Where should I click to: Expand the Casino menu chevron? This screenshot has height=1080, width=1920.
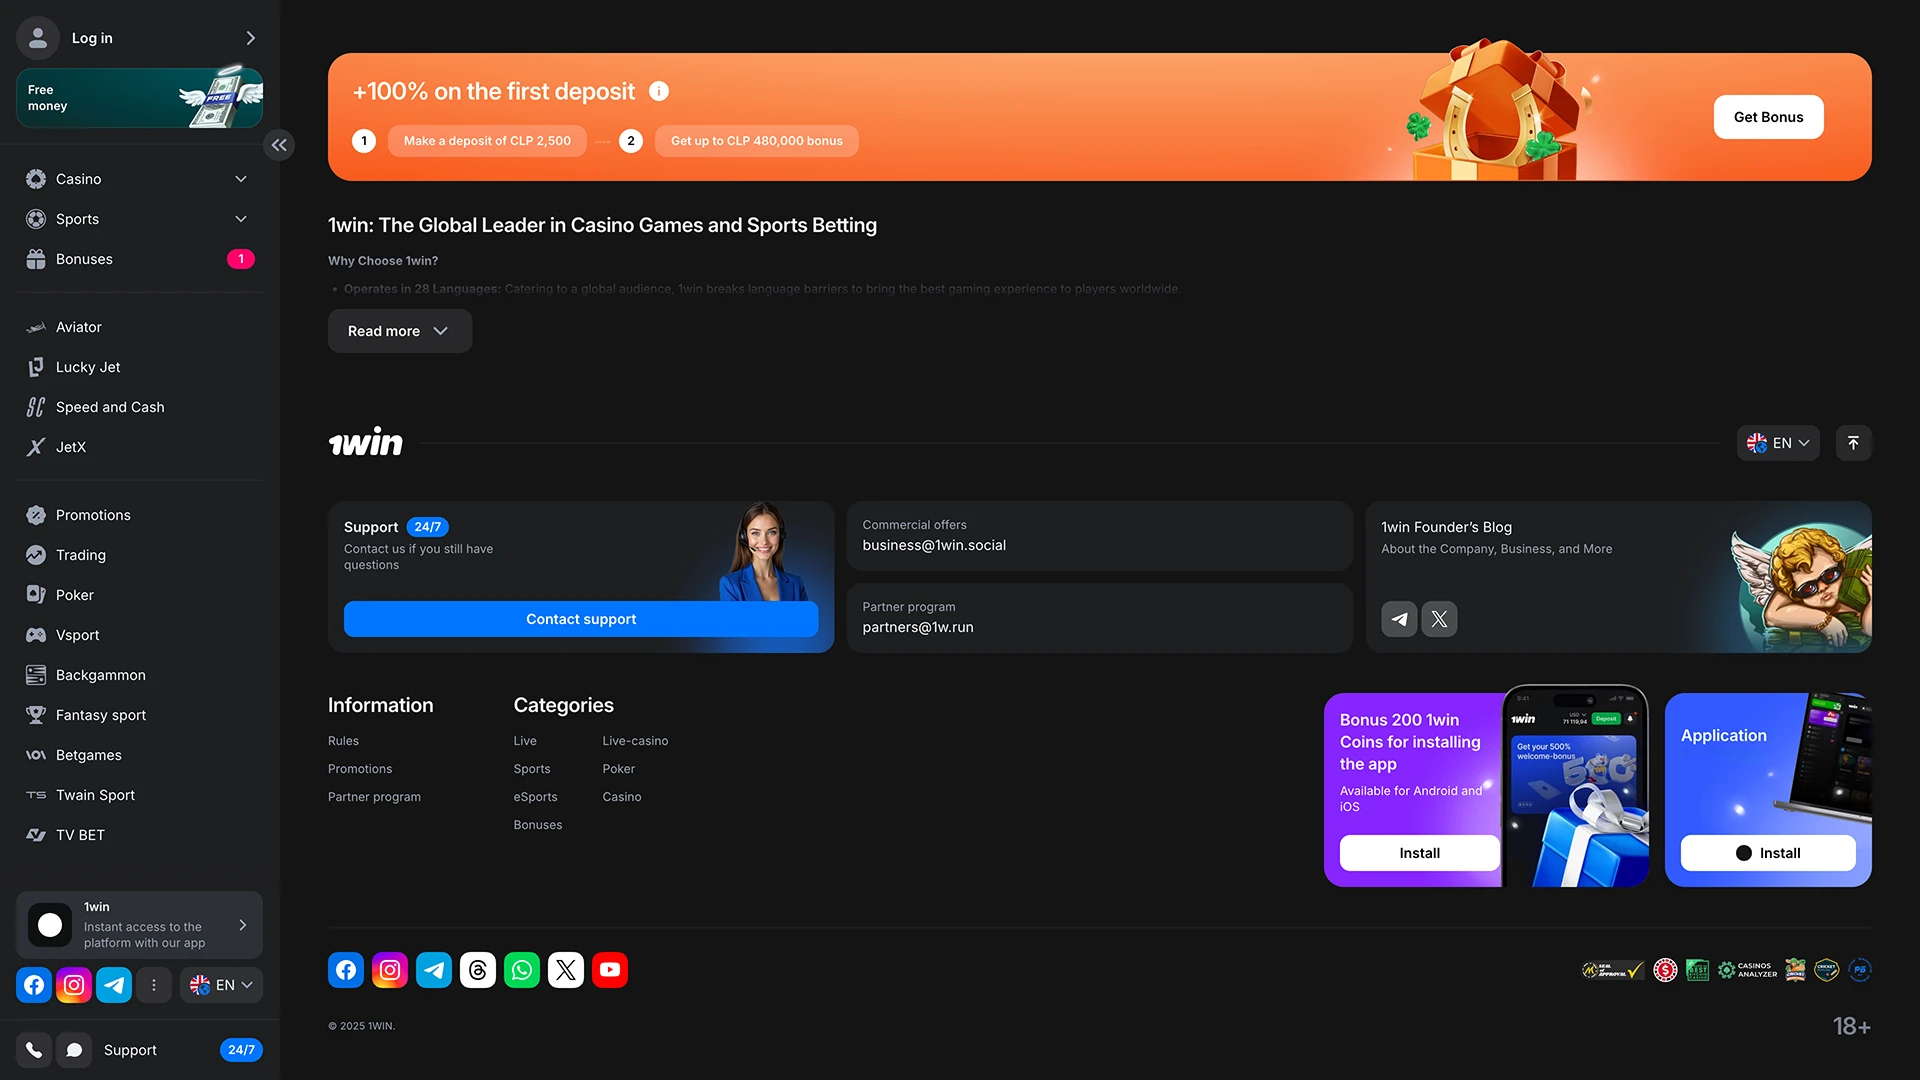pos(241,179)
